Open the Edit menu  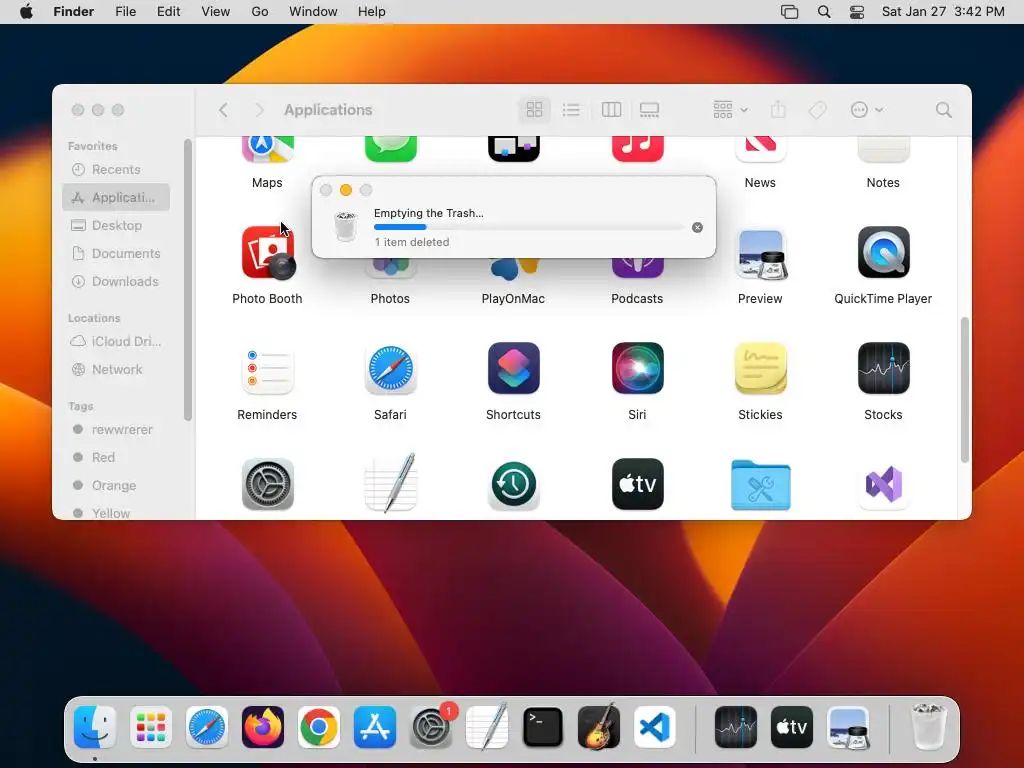[168, 12]
